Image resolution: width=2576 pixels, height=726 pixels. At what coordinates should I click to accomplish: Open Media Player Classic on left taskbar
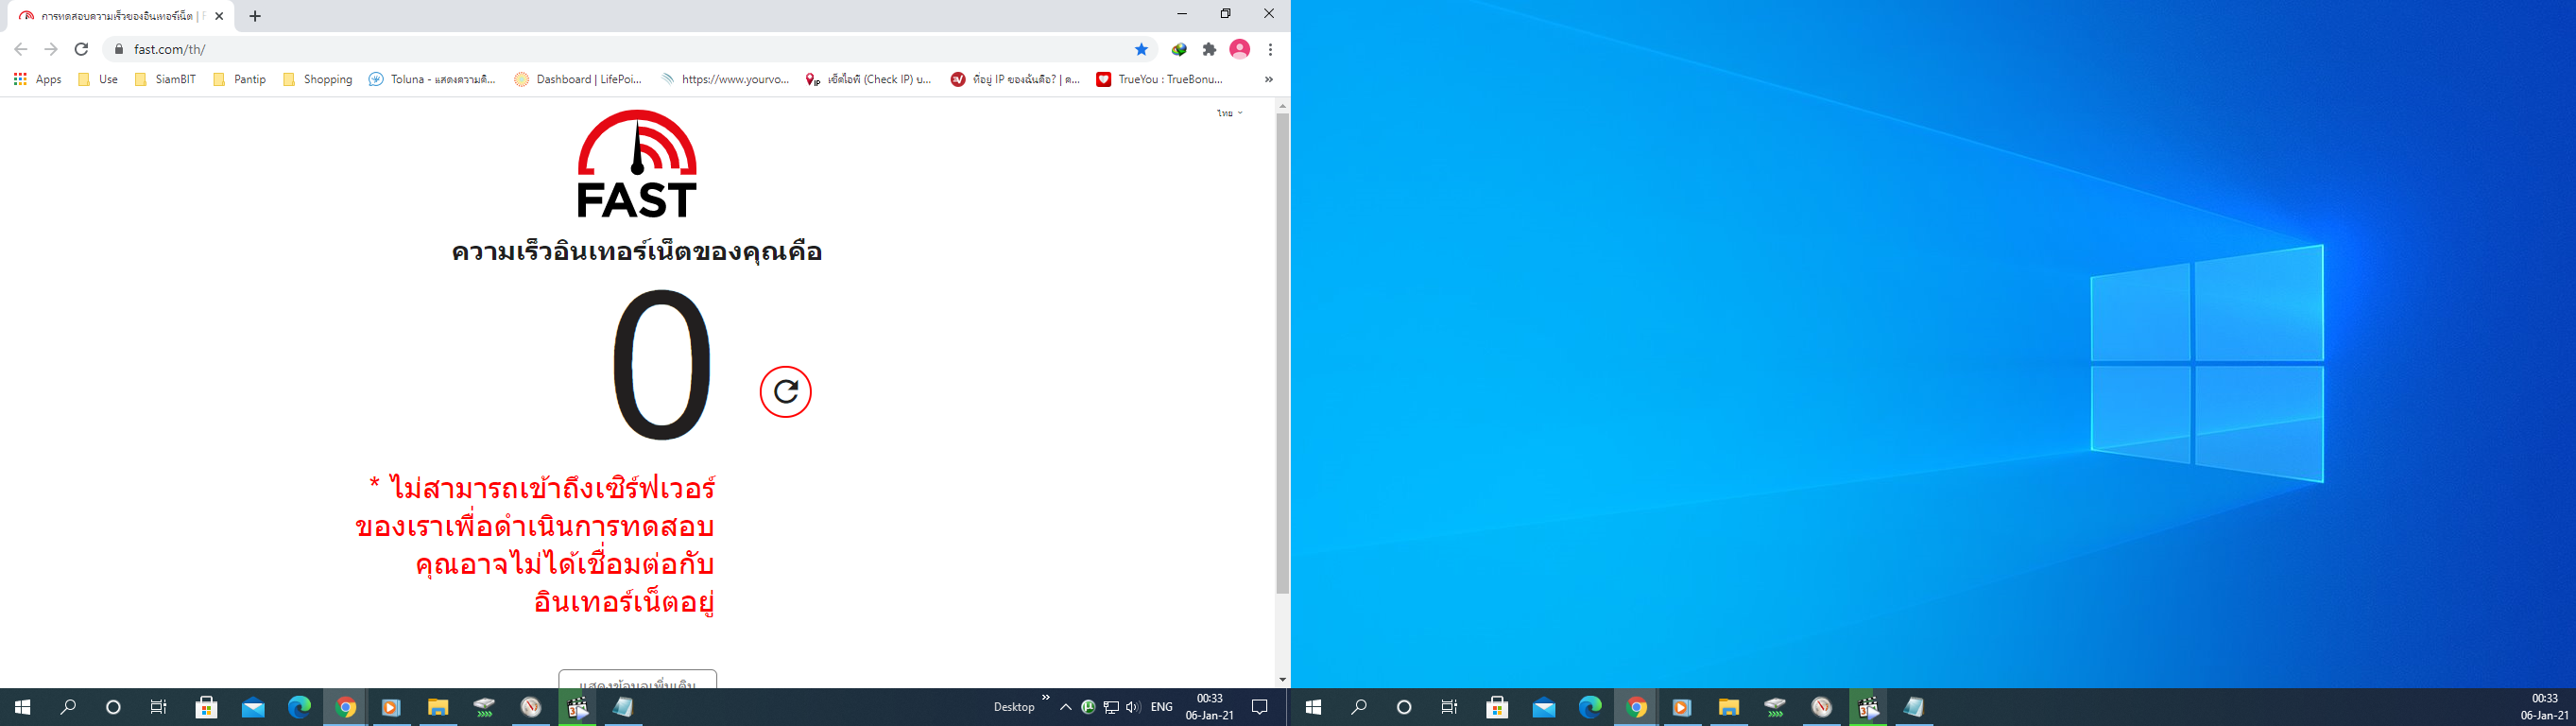577,707
